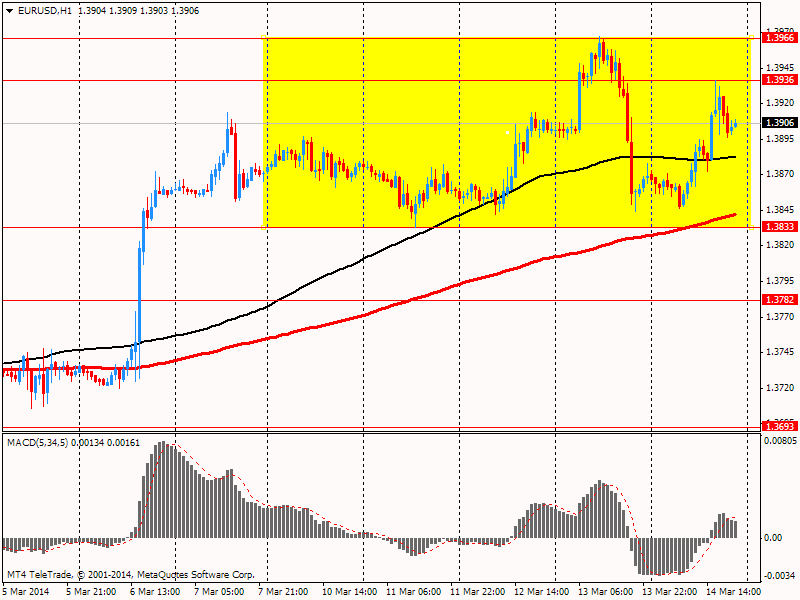Click the OHLC values 1.3904 1.3909 1.3903 1.3906
Viewport: 800px width, 600px height.
click(139, 11)
